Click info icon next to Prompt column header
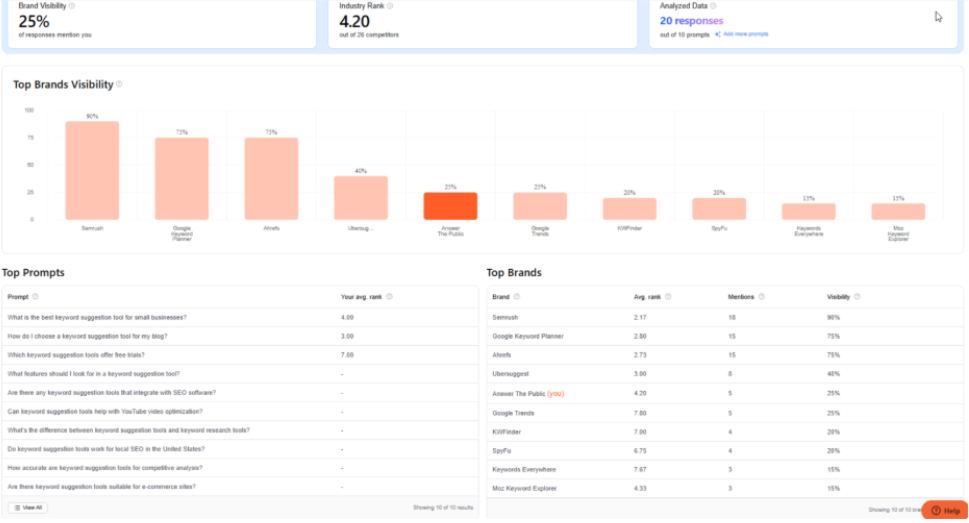The image size is (969, 523). click(x=35, y=297)
